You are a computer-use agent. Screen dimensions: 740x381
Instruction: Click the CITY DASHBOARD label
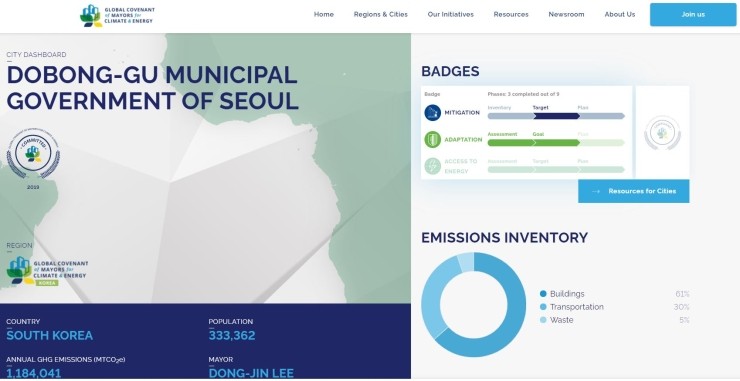tap(36, 55)
